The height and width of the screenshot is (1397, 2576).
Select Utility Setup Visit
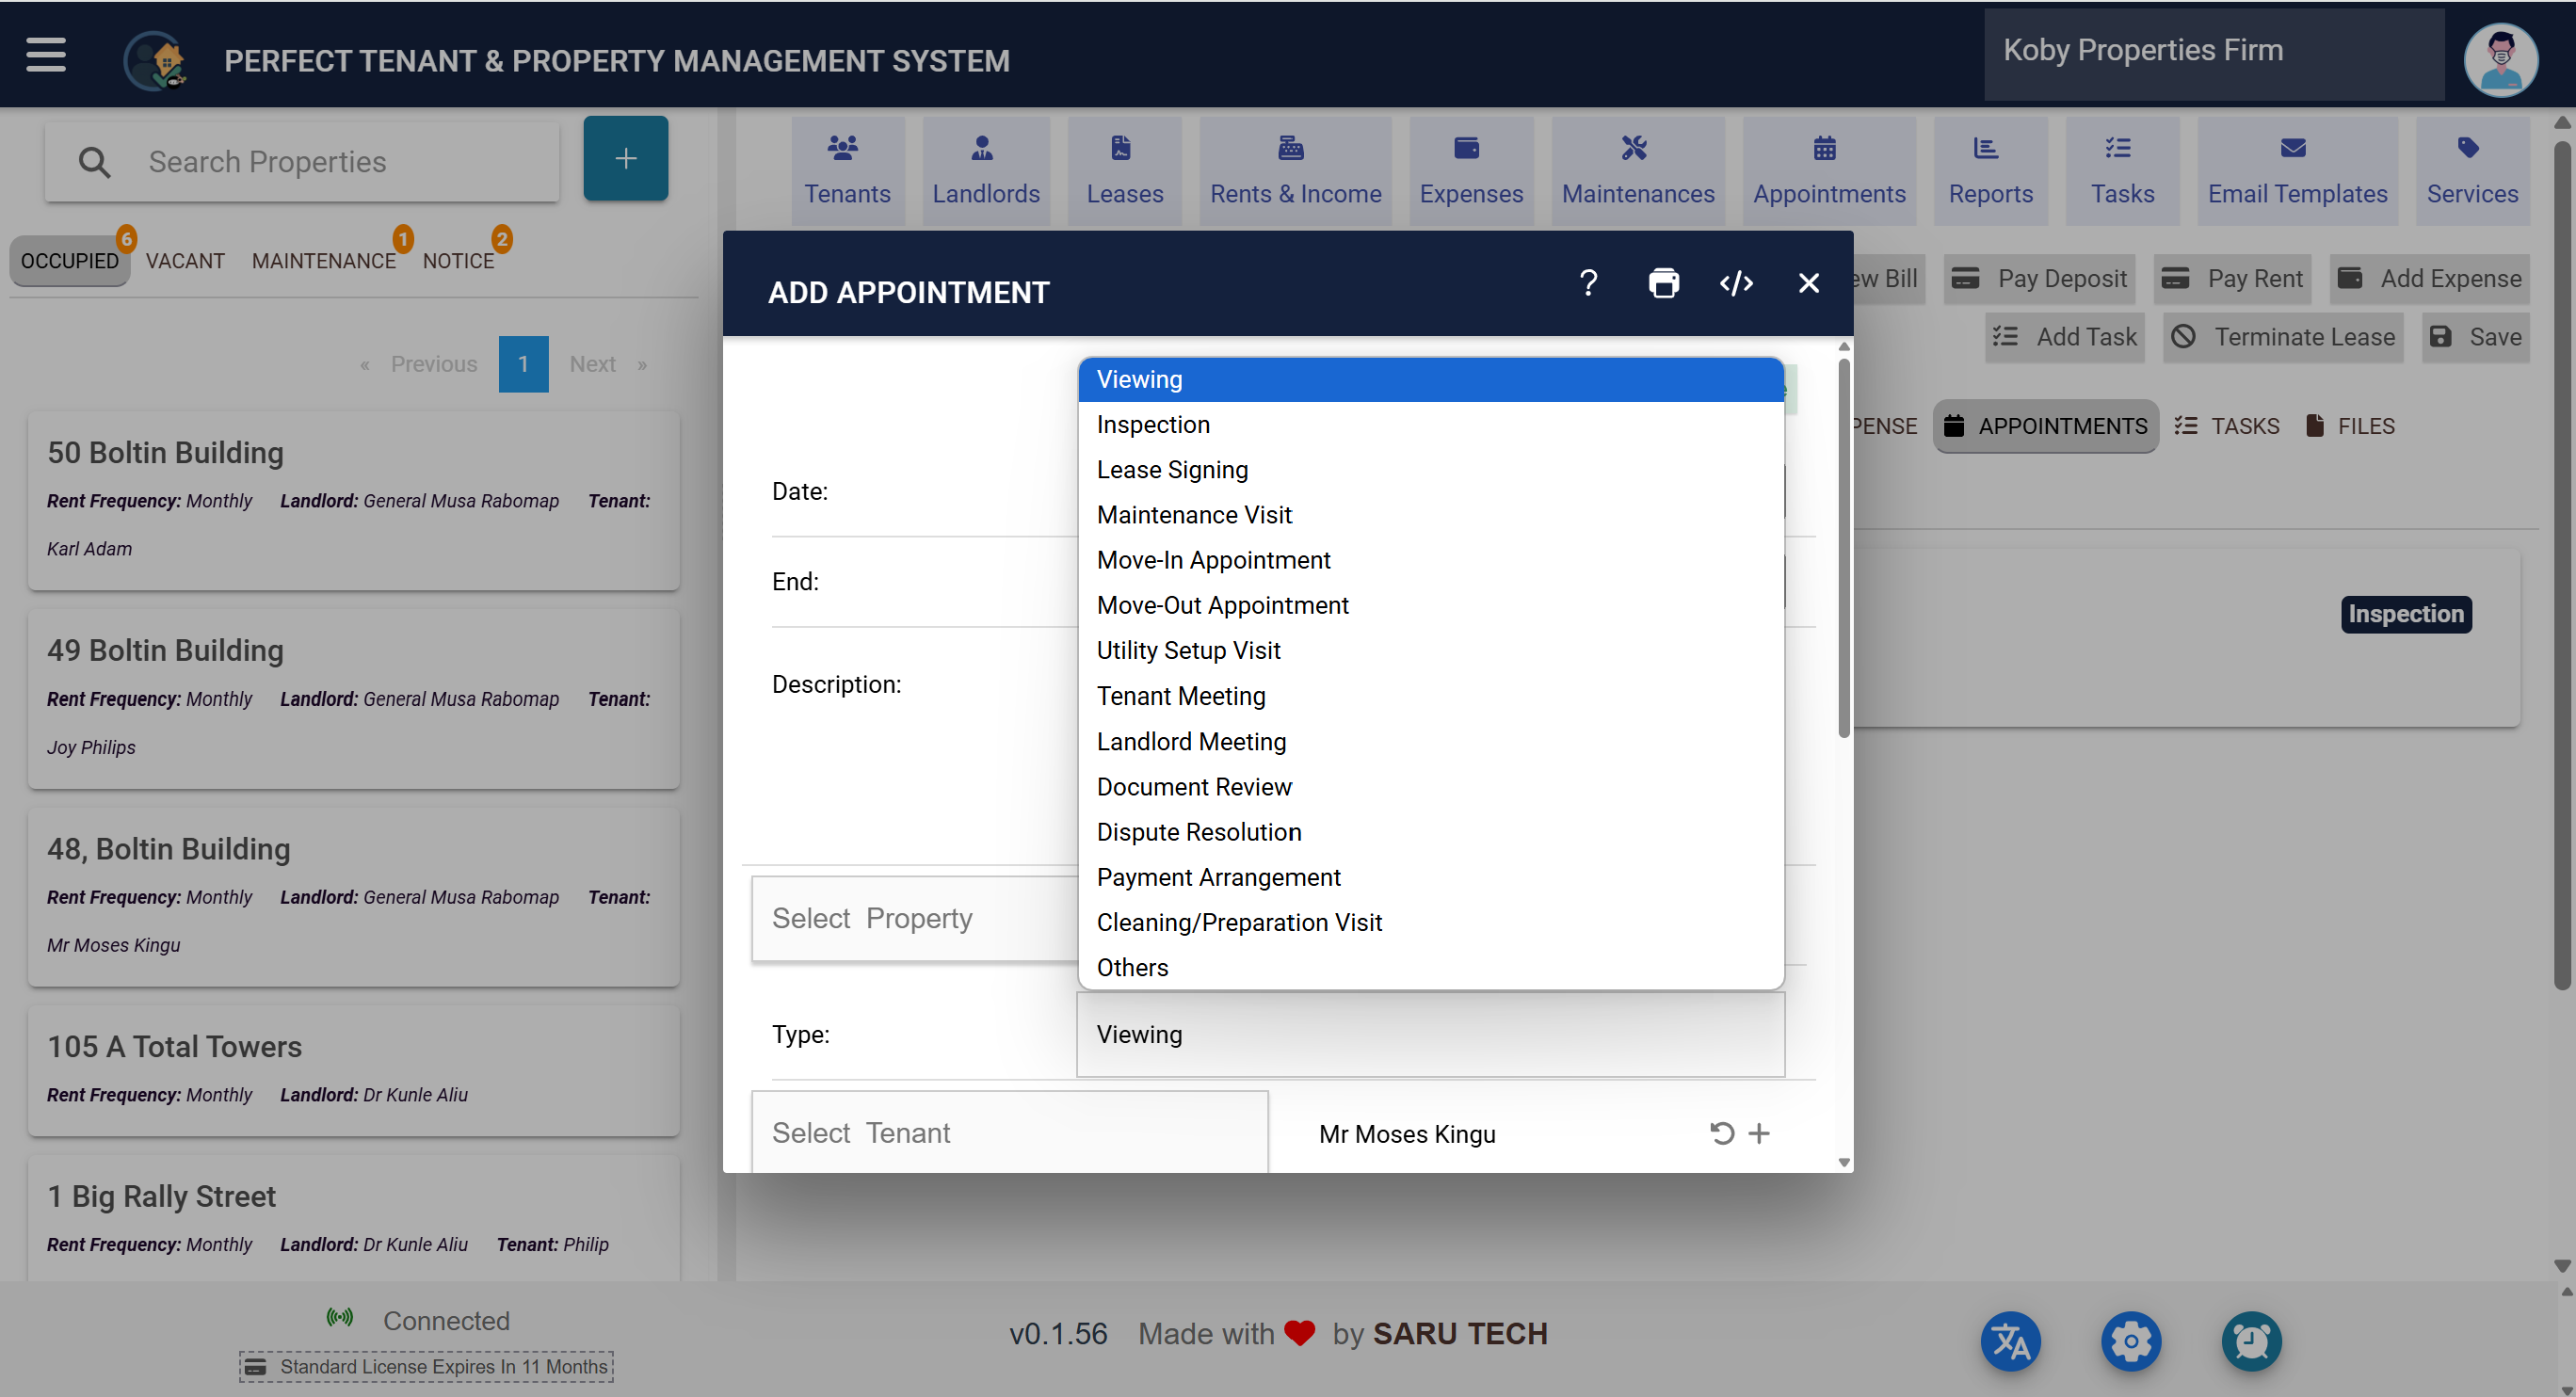pos(1431,650)
